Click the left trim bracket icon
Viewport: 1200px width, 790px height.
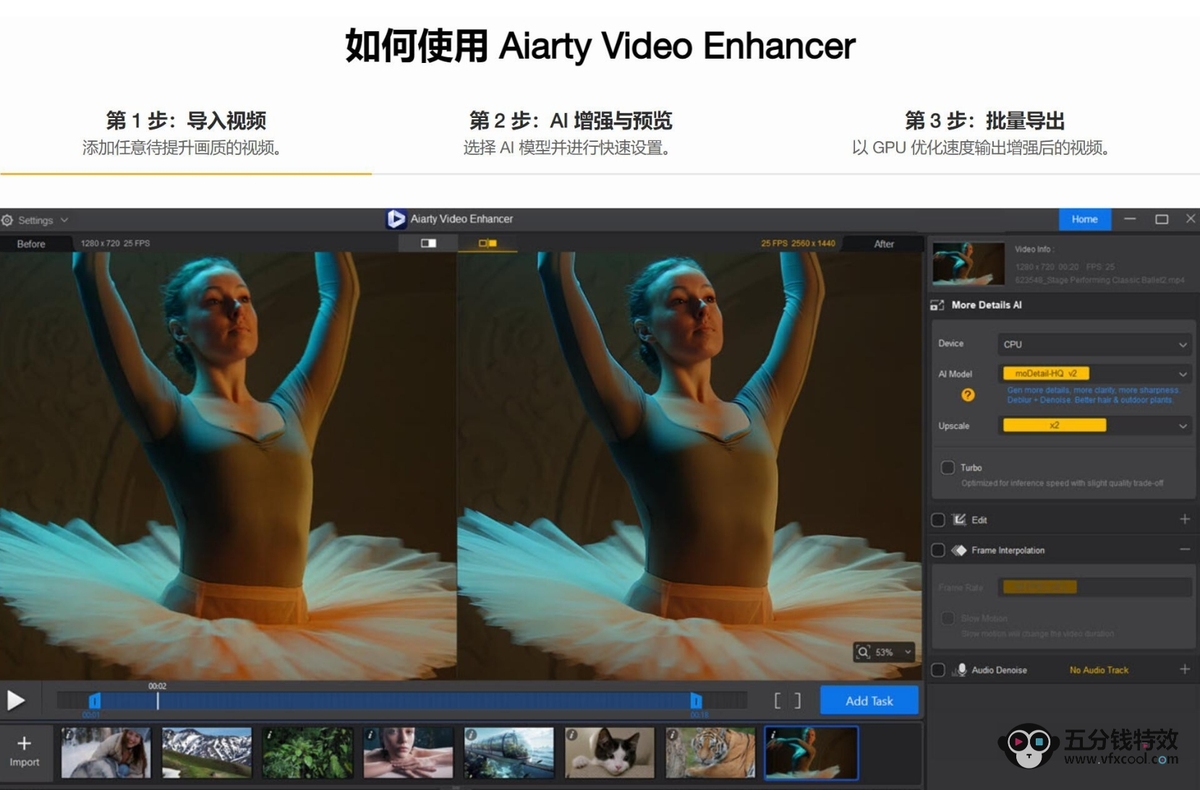(x=778, y=701)
